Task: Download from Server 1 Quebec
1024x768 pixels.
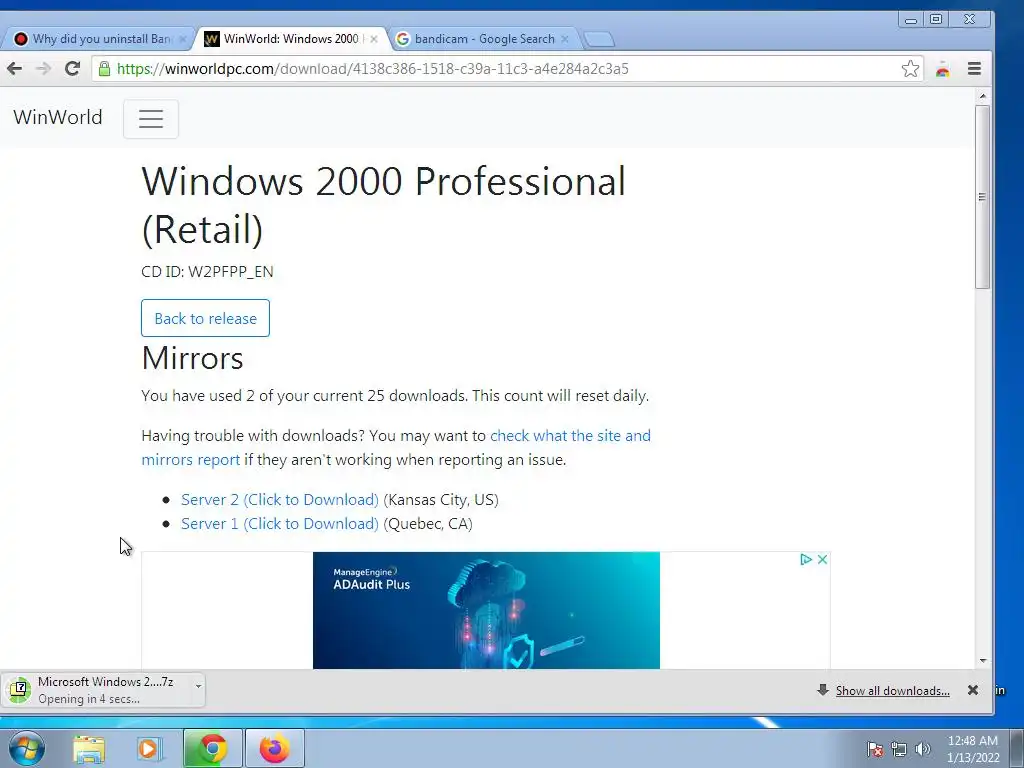Action: 280,524
